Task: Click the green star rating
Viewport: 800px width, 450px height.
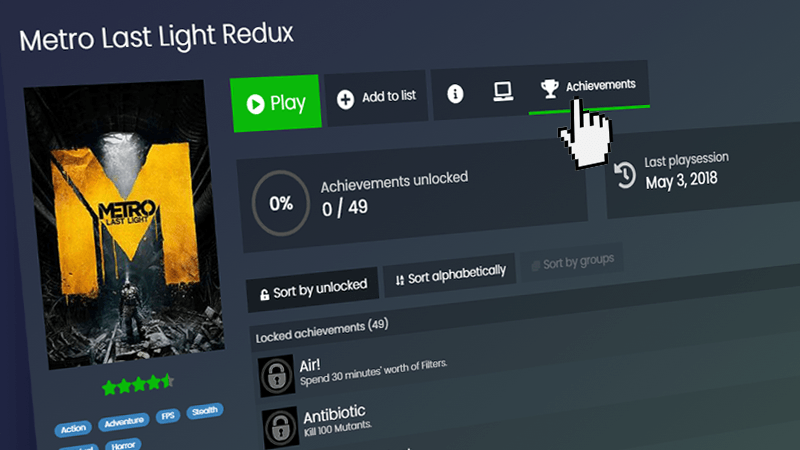Action: [138, 384]
